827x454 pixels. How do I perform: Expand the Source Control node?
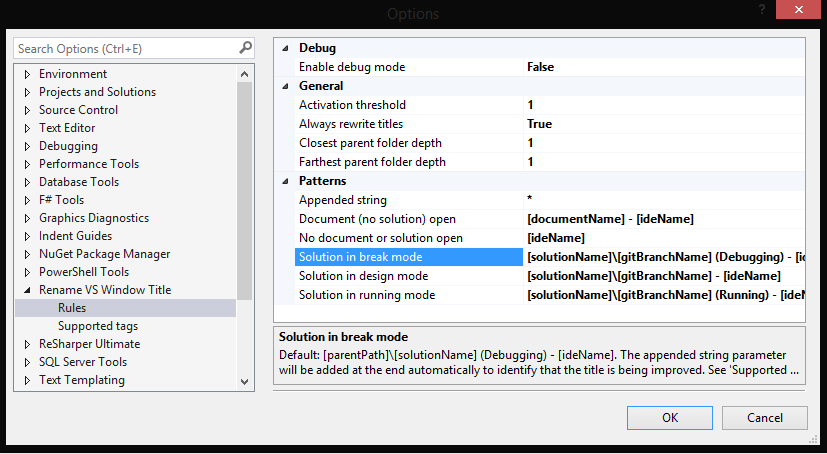(27, 110)
